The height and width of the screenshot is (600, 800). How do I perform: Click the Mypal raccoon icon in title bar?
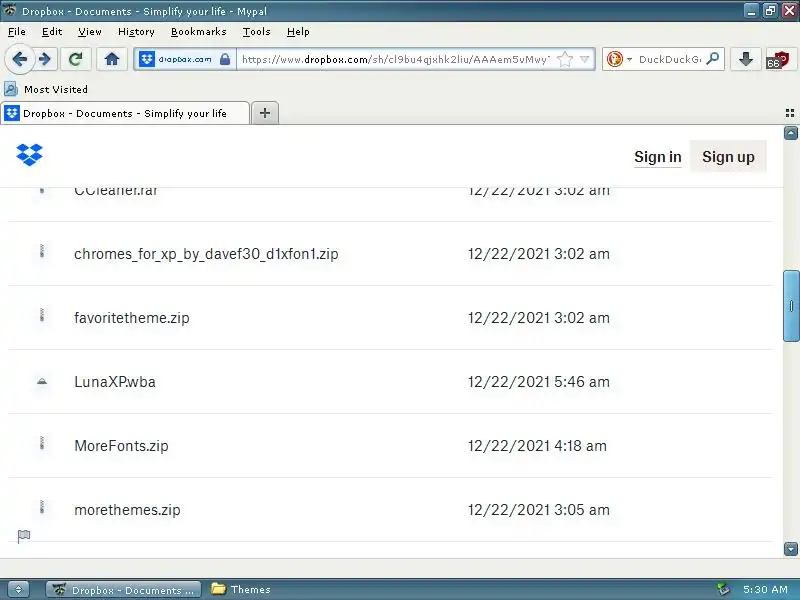click(x=10, y=10)
